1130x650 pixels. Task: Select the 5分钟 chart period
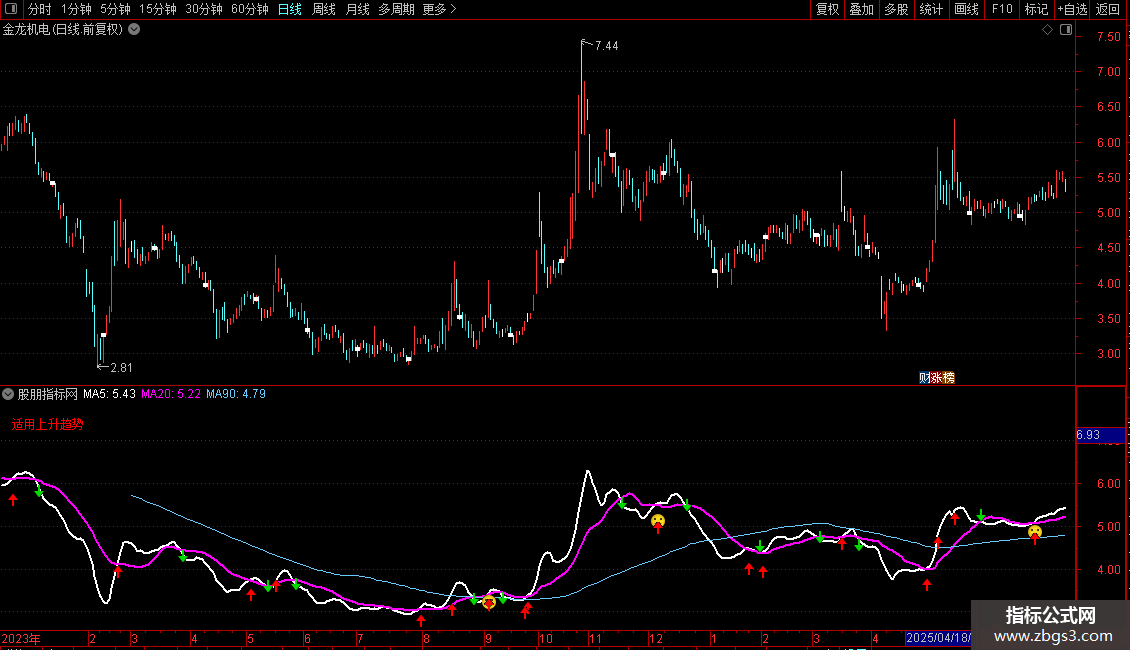pos(115,9)
